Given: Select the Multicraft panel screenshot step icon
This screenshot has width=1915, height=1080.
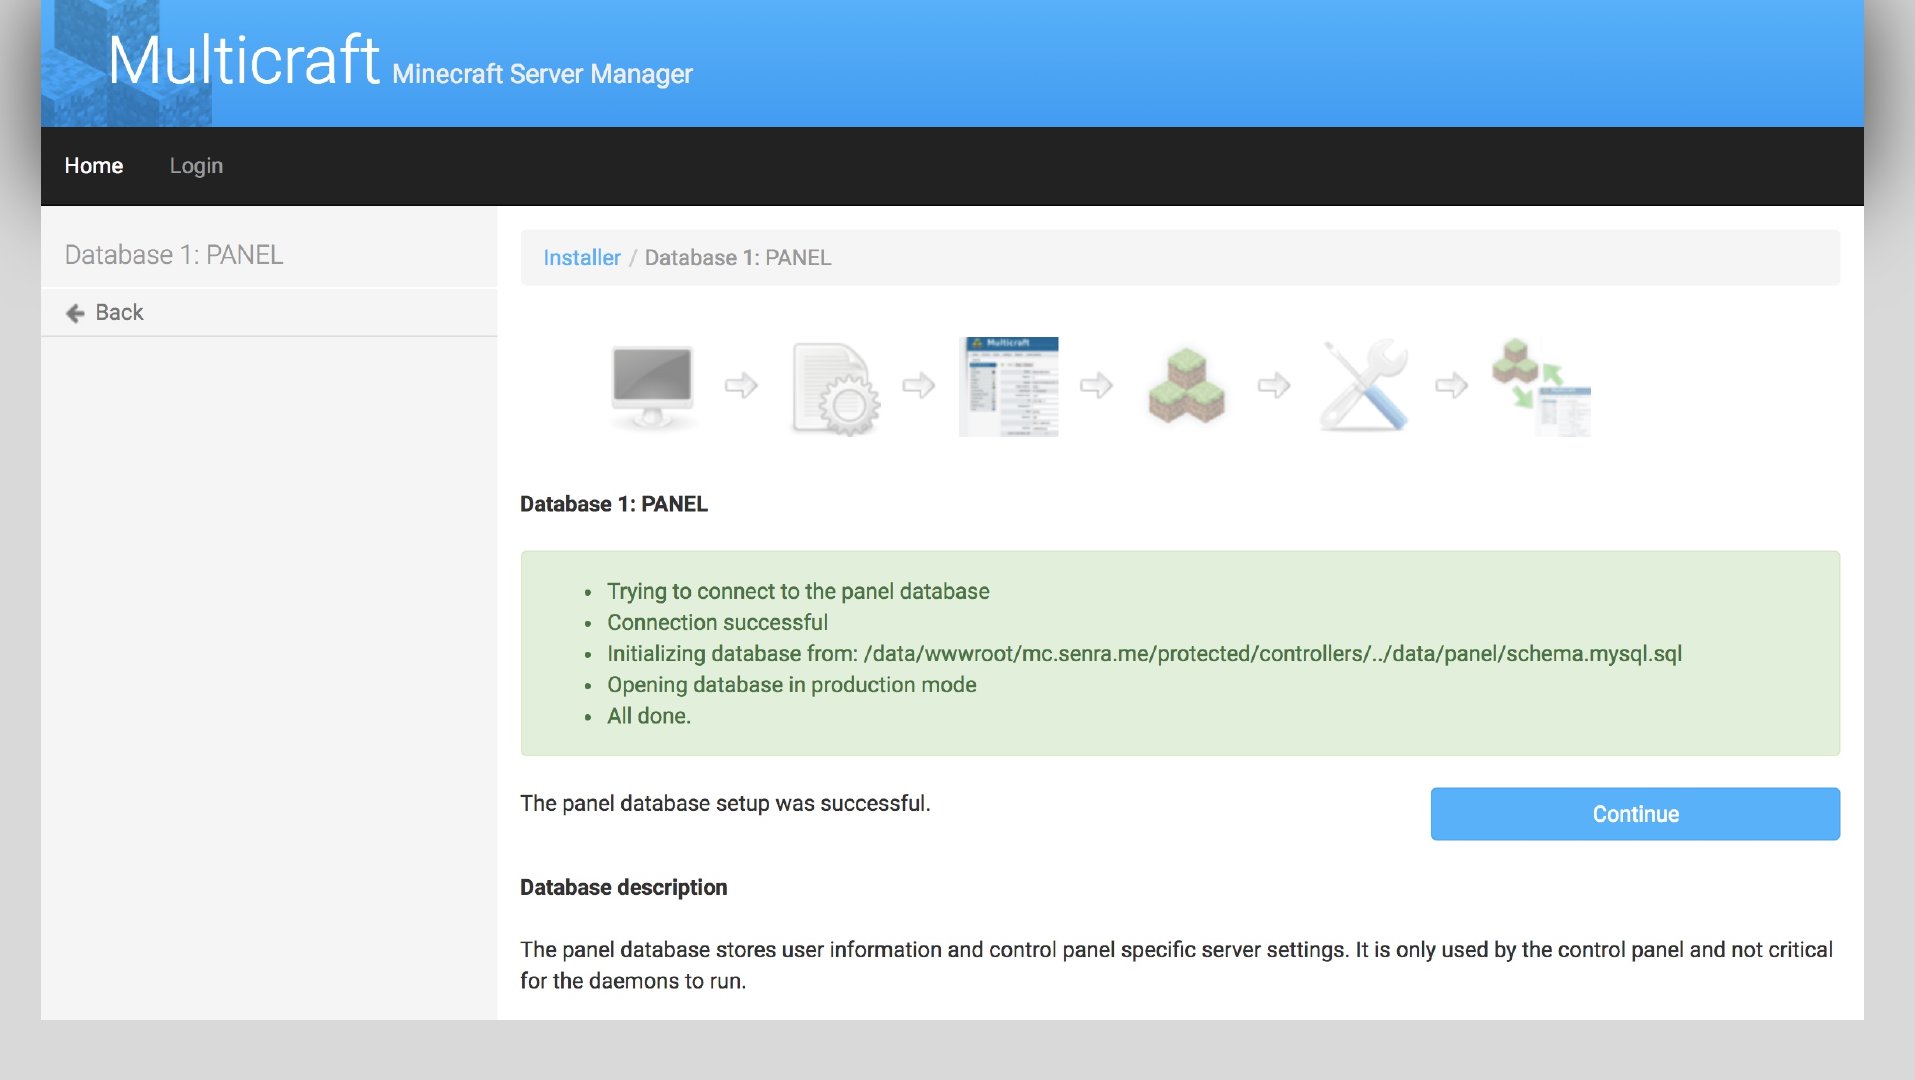Looking at the screenshot, I should pyautogui.click(x=1008, y=386).
